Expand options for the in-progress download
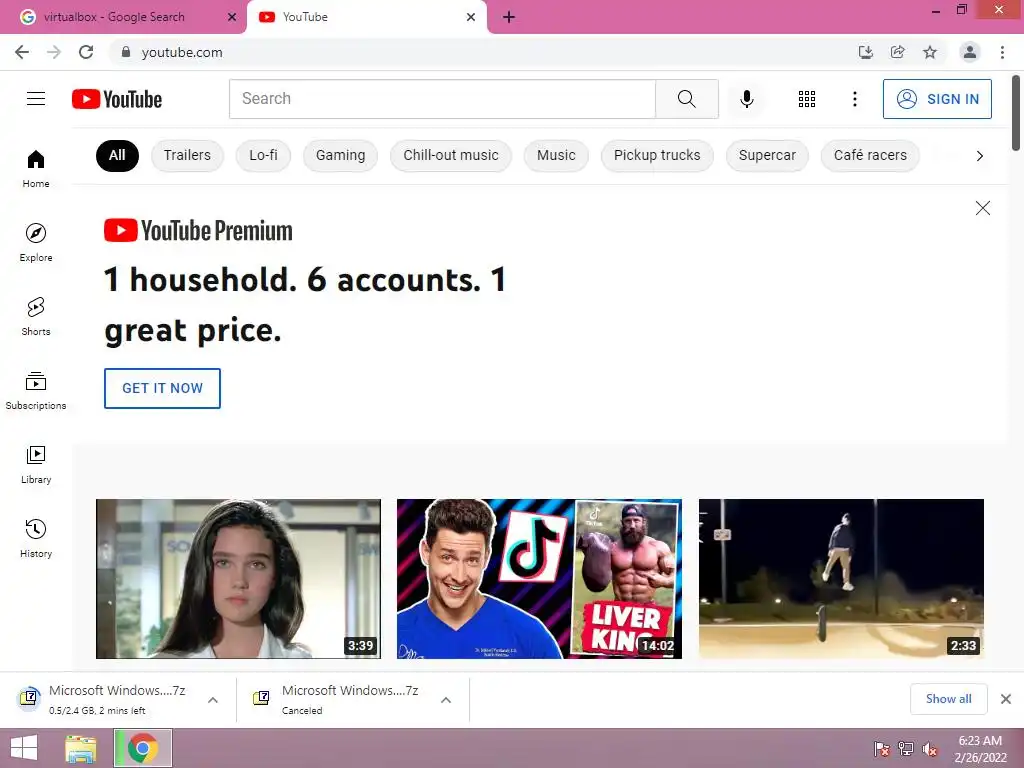The image size is (1024, 768). pos(213,699)
